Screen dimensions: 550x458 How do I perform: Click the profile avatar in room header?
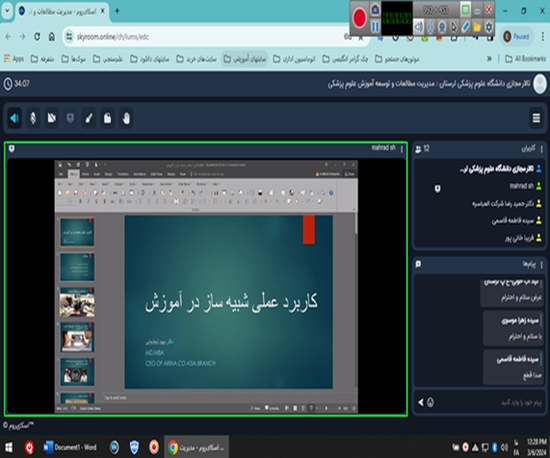[539, 84]
